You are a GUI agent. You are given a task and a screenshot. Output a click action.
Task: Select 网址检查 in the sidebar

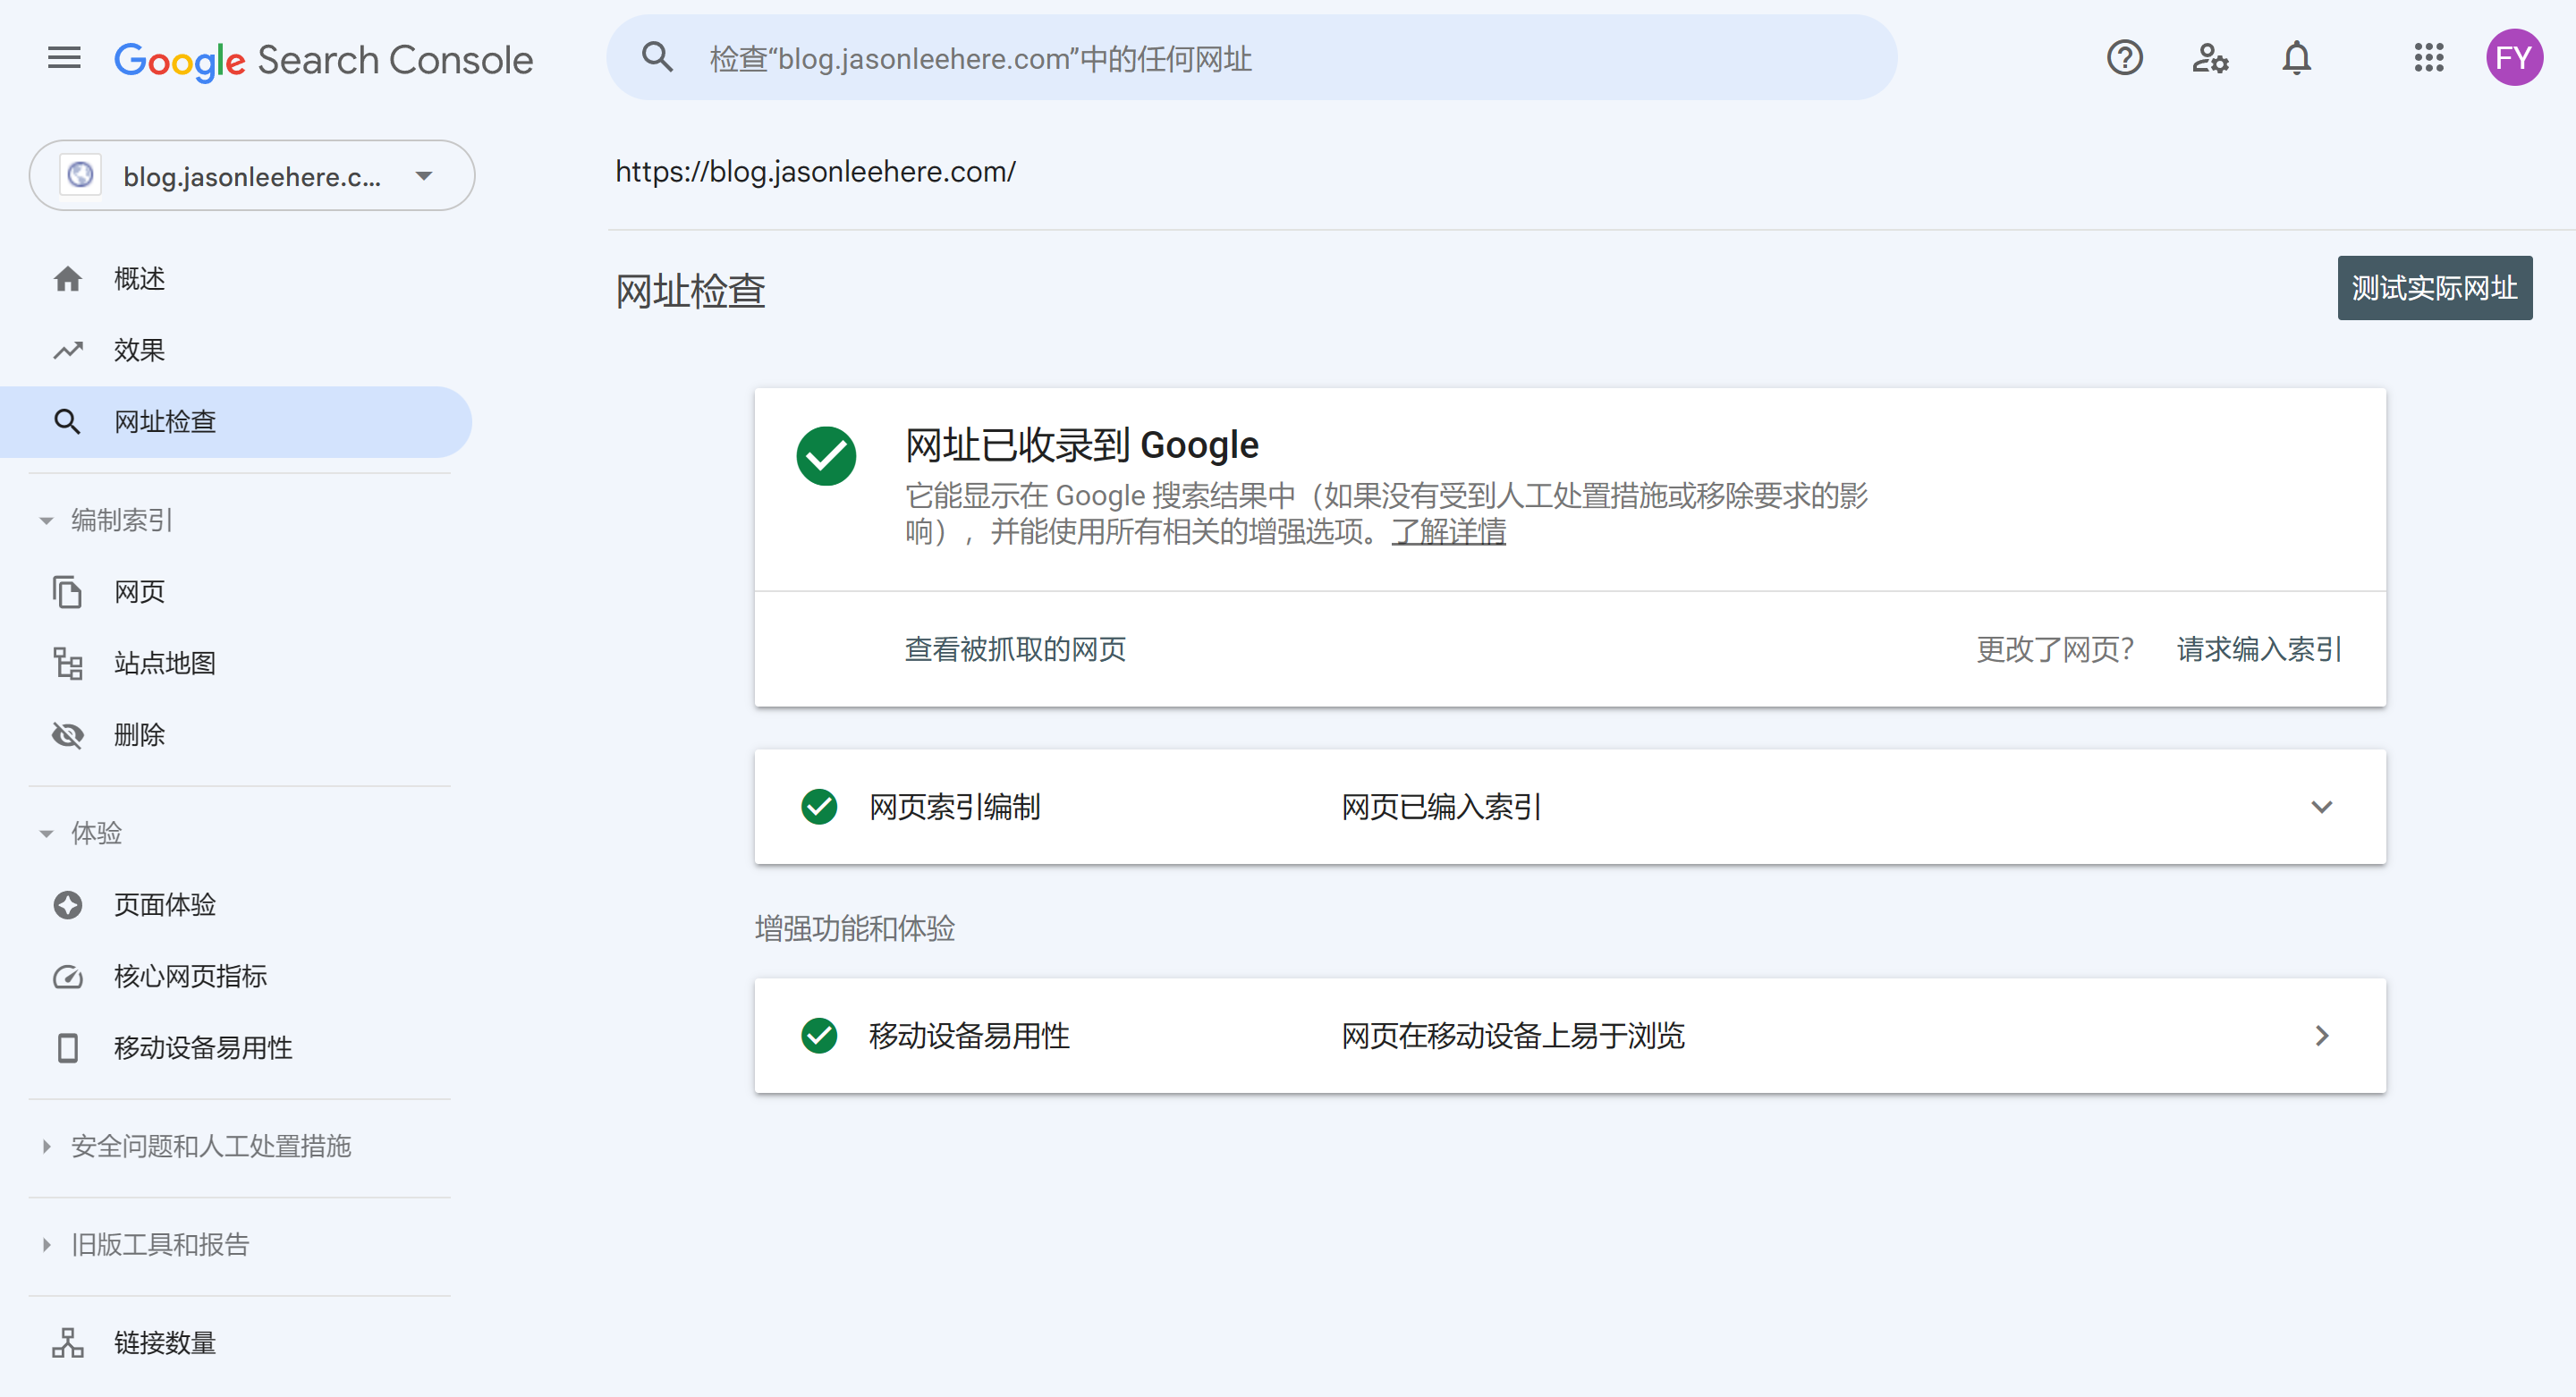click(236, 422)
